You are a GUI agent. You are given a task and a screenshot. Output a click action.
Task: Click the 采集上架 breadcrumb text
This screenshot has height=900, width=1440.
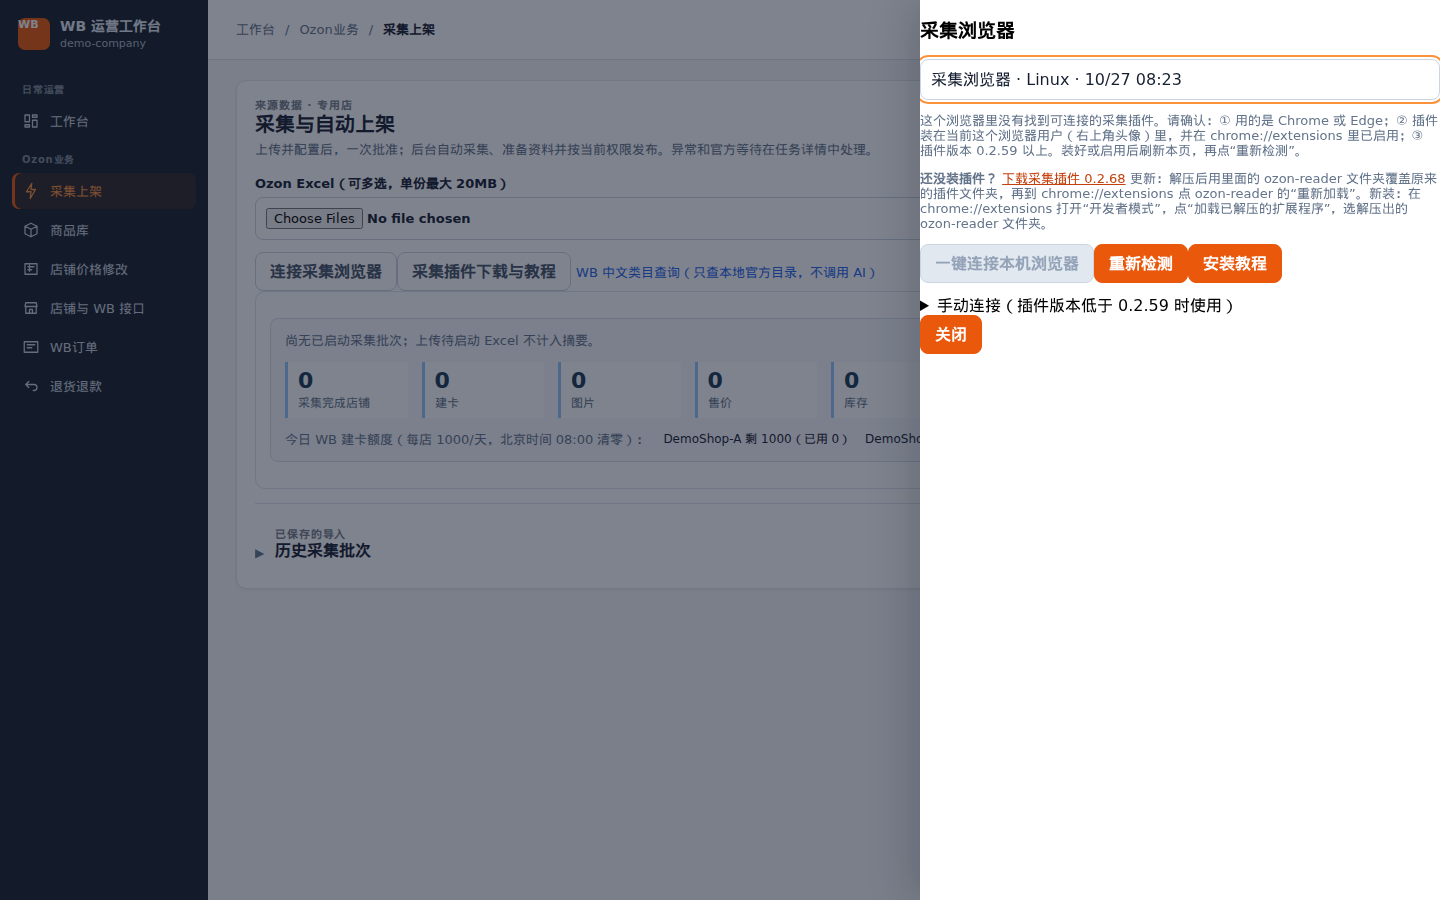pos(409,30)
